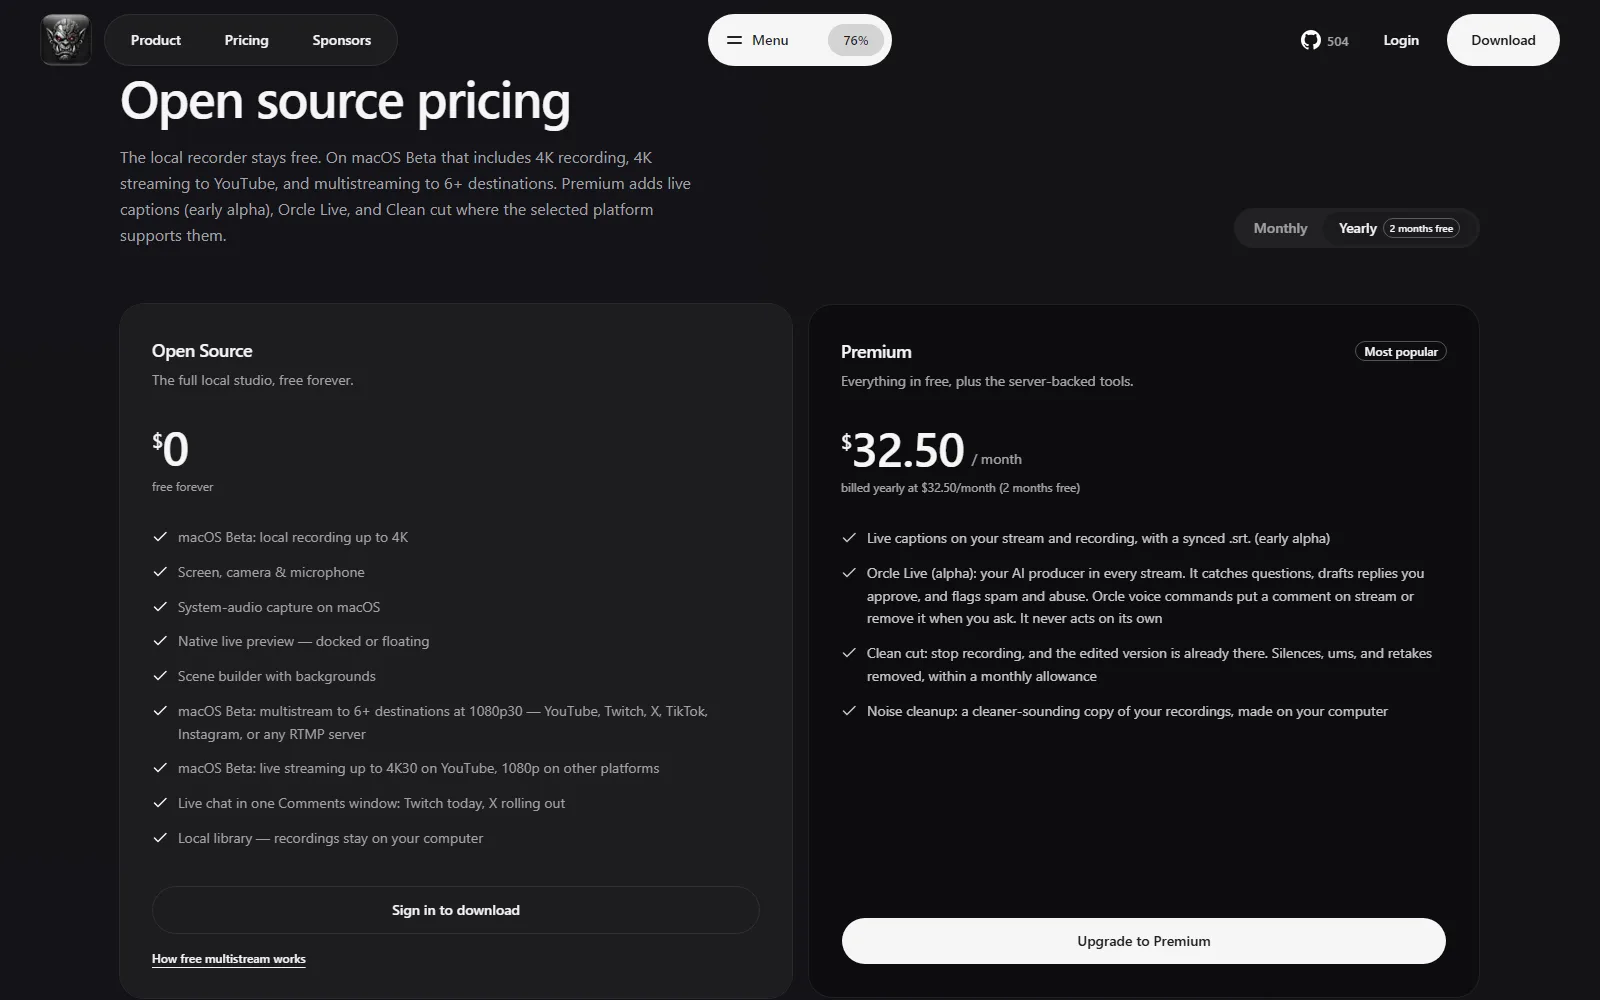Open the GitHub repository icon
Image resolution: width=1600 pixels, height=1000 pixels.
click(x=1310, y=40)
